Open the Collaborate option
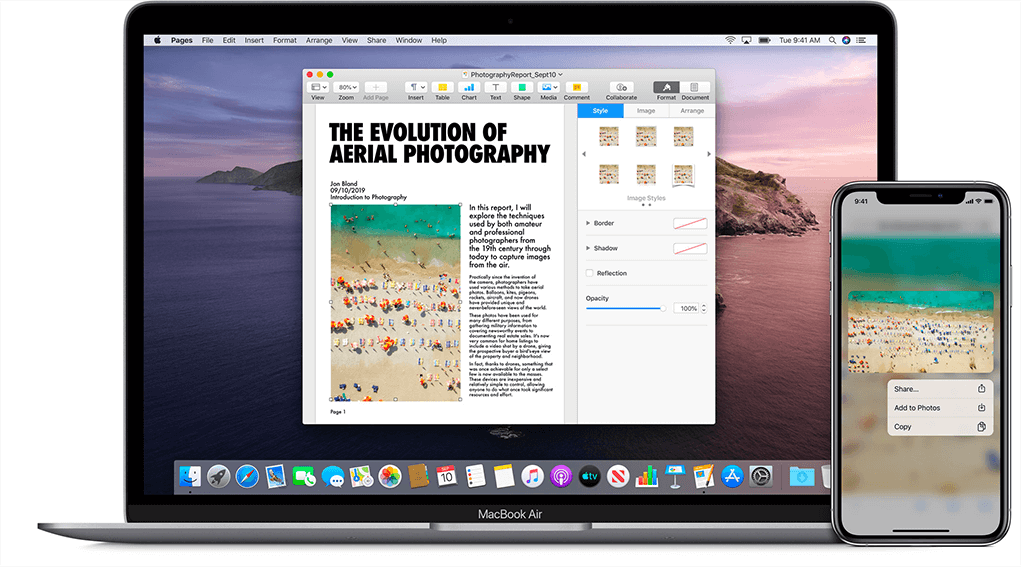Screen dimensions: 1022x567 (621, 89)
